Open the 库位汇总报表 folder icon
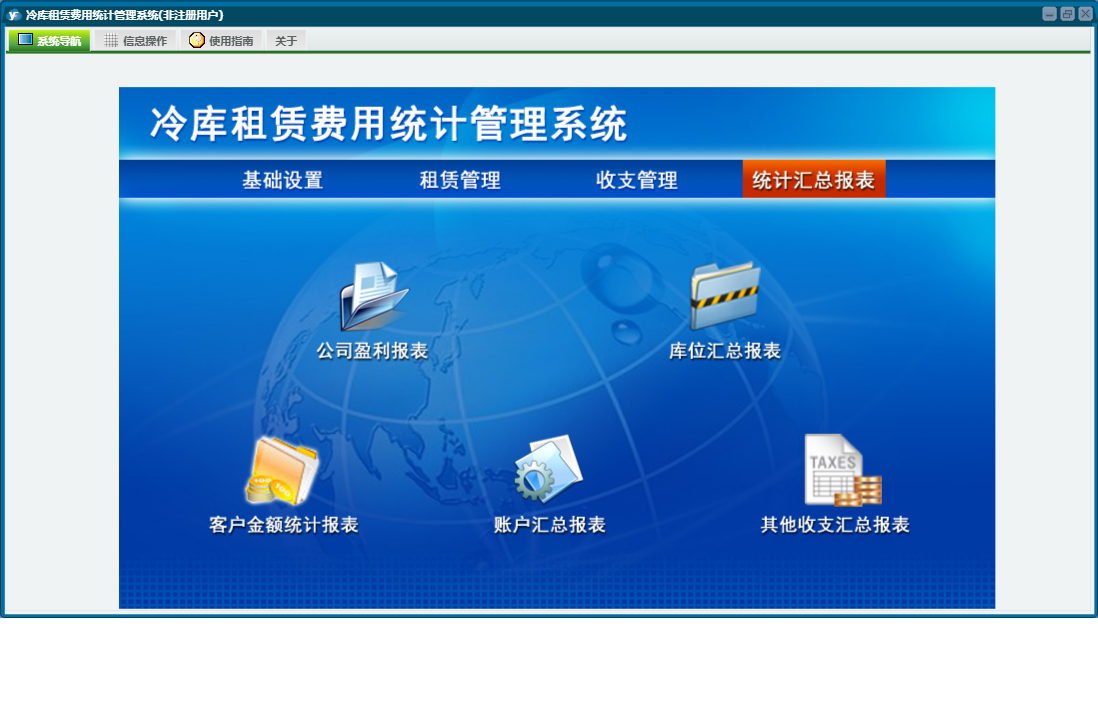 click(725, 297)
